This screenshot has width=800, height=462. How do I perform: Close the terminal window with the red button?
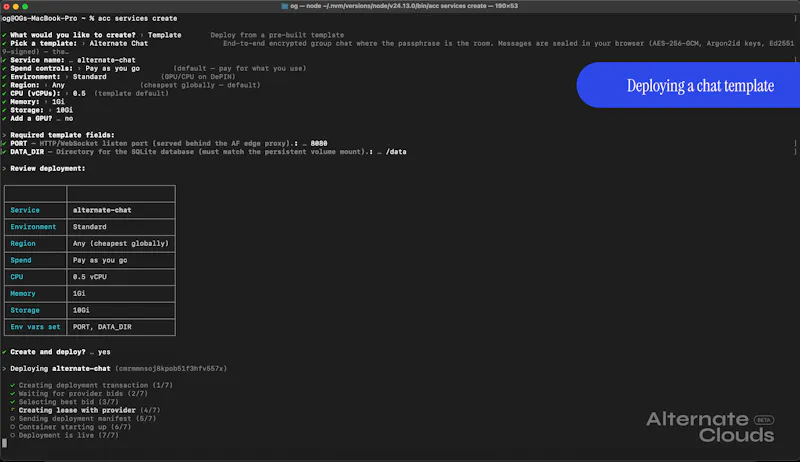7,7
